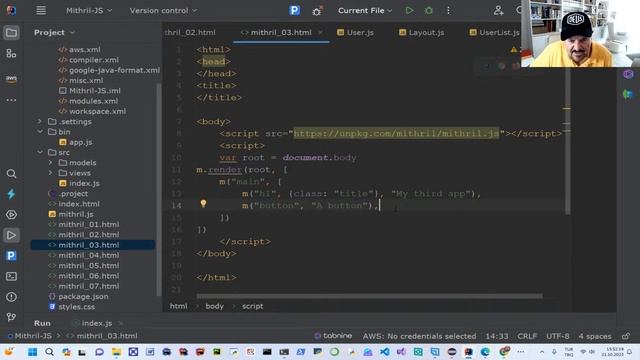Open the Project view options dropdown

(72, 33)
